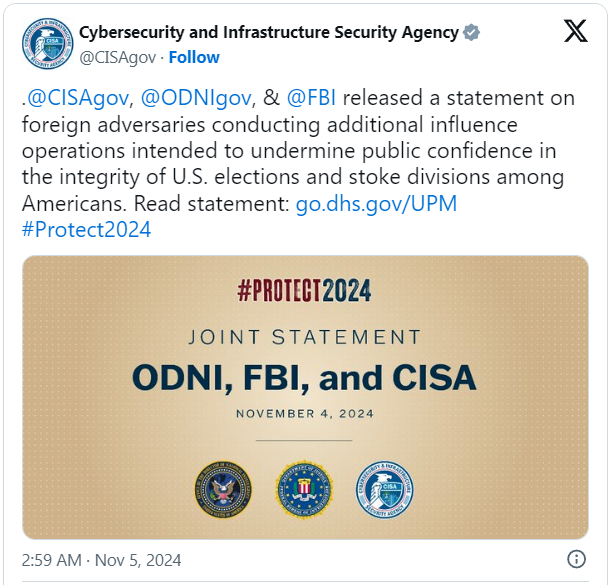Image resolution: width=611 pixels, height=585 pixels.
Task: Click the ODNI, FBI, and CISA headline
Action: pos(304,377)
